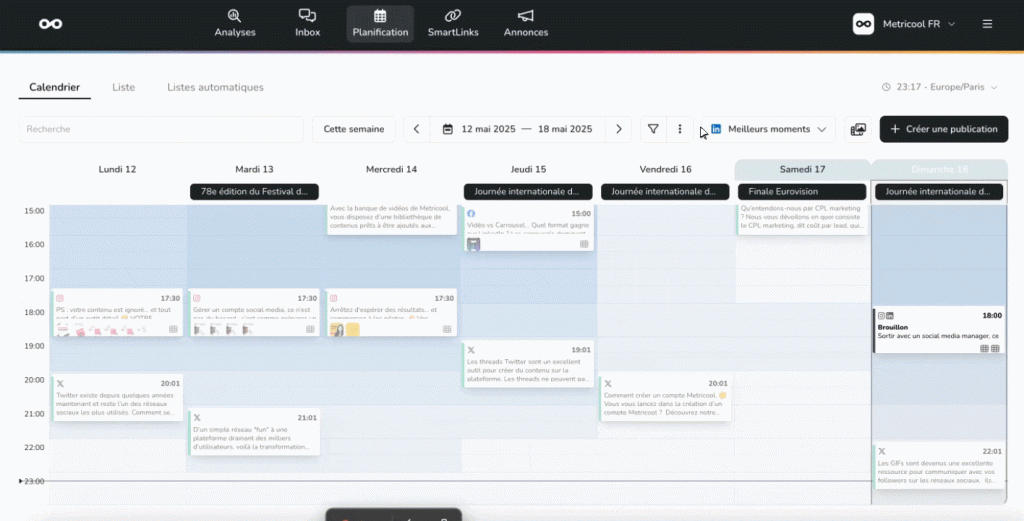Open Lundi 17:30 Instagram post
The height and width of the screenshot is (521, 1024).
(118, 313)
